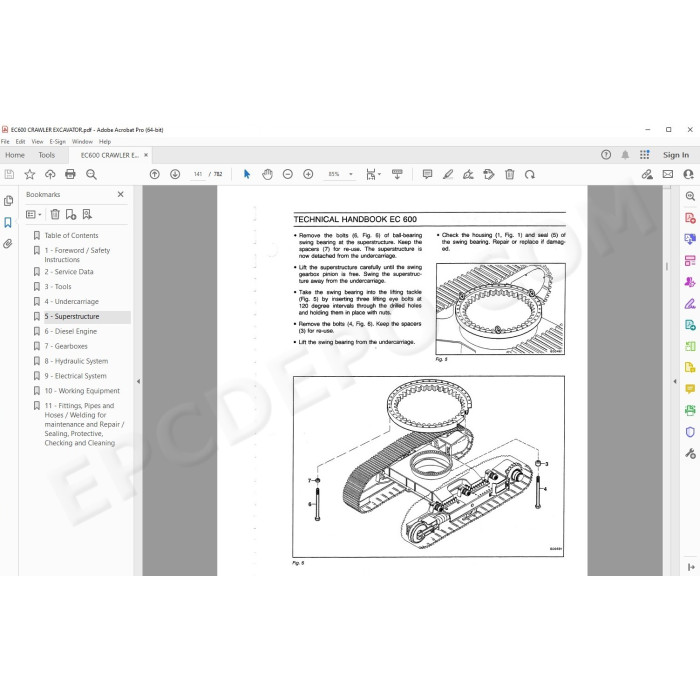Screen dimensions: 700x700
Task: Activate the selection arrow tool
Action: pos(247,174)
